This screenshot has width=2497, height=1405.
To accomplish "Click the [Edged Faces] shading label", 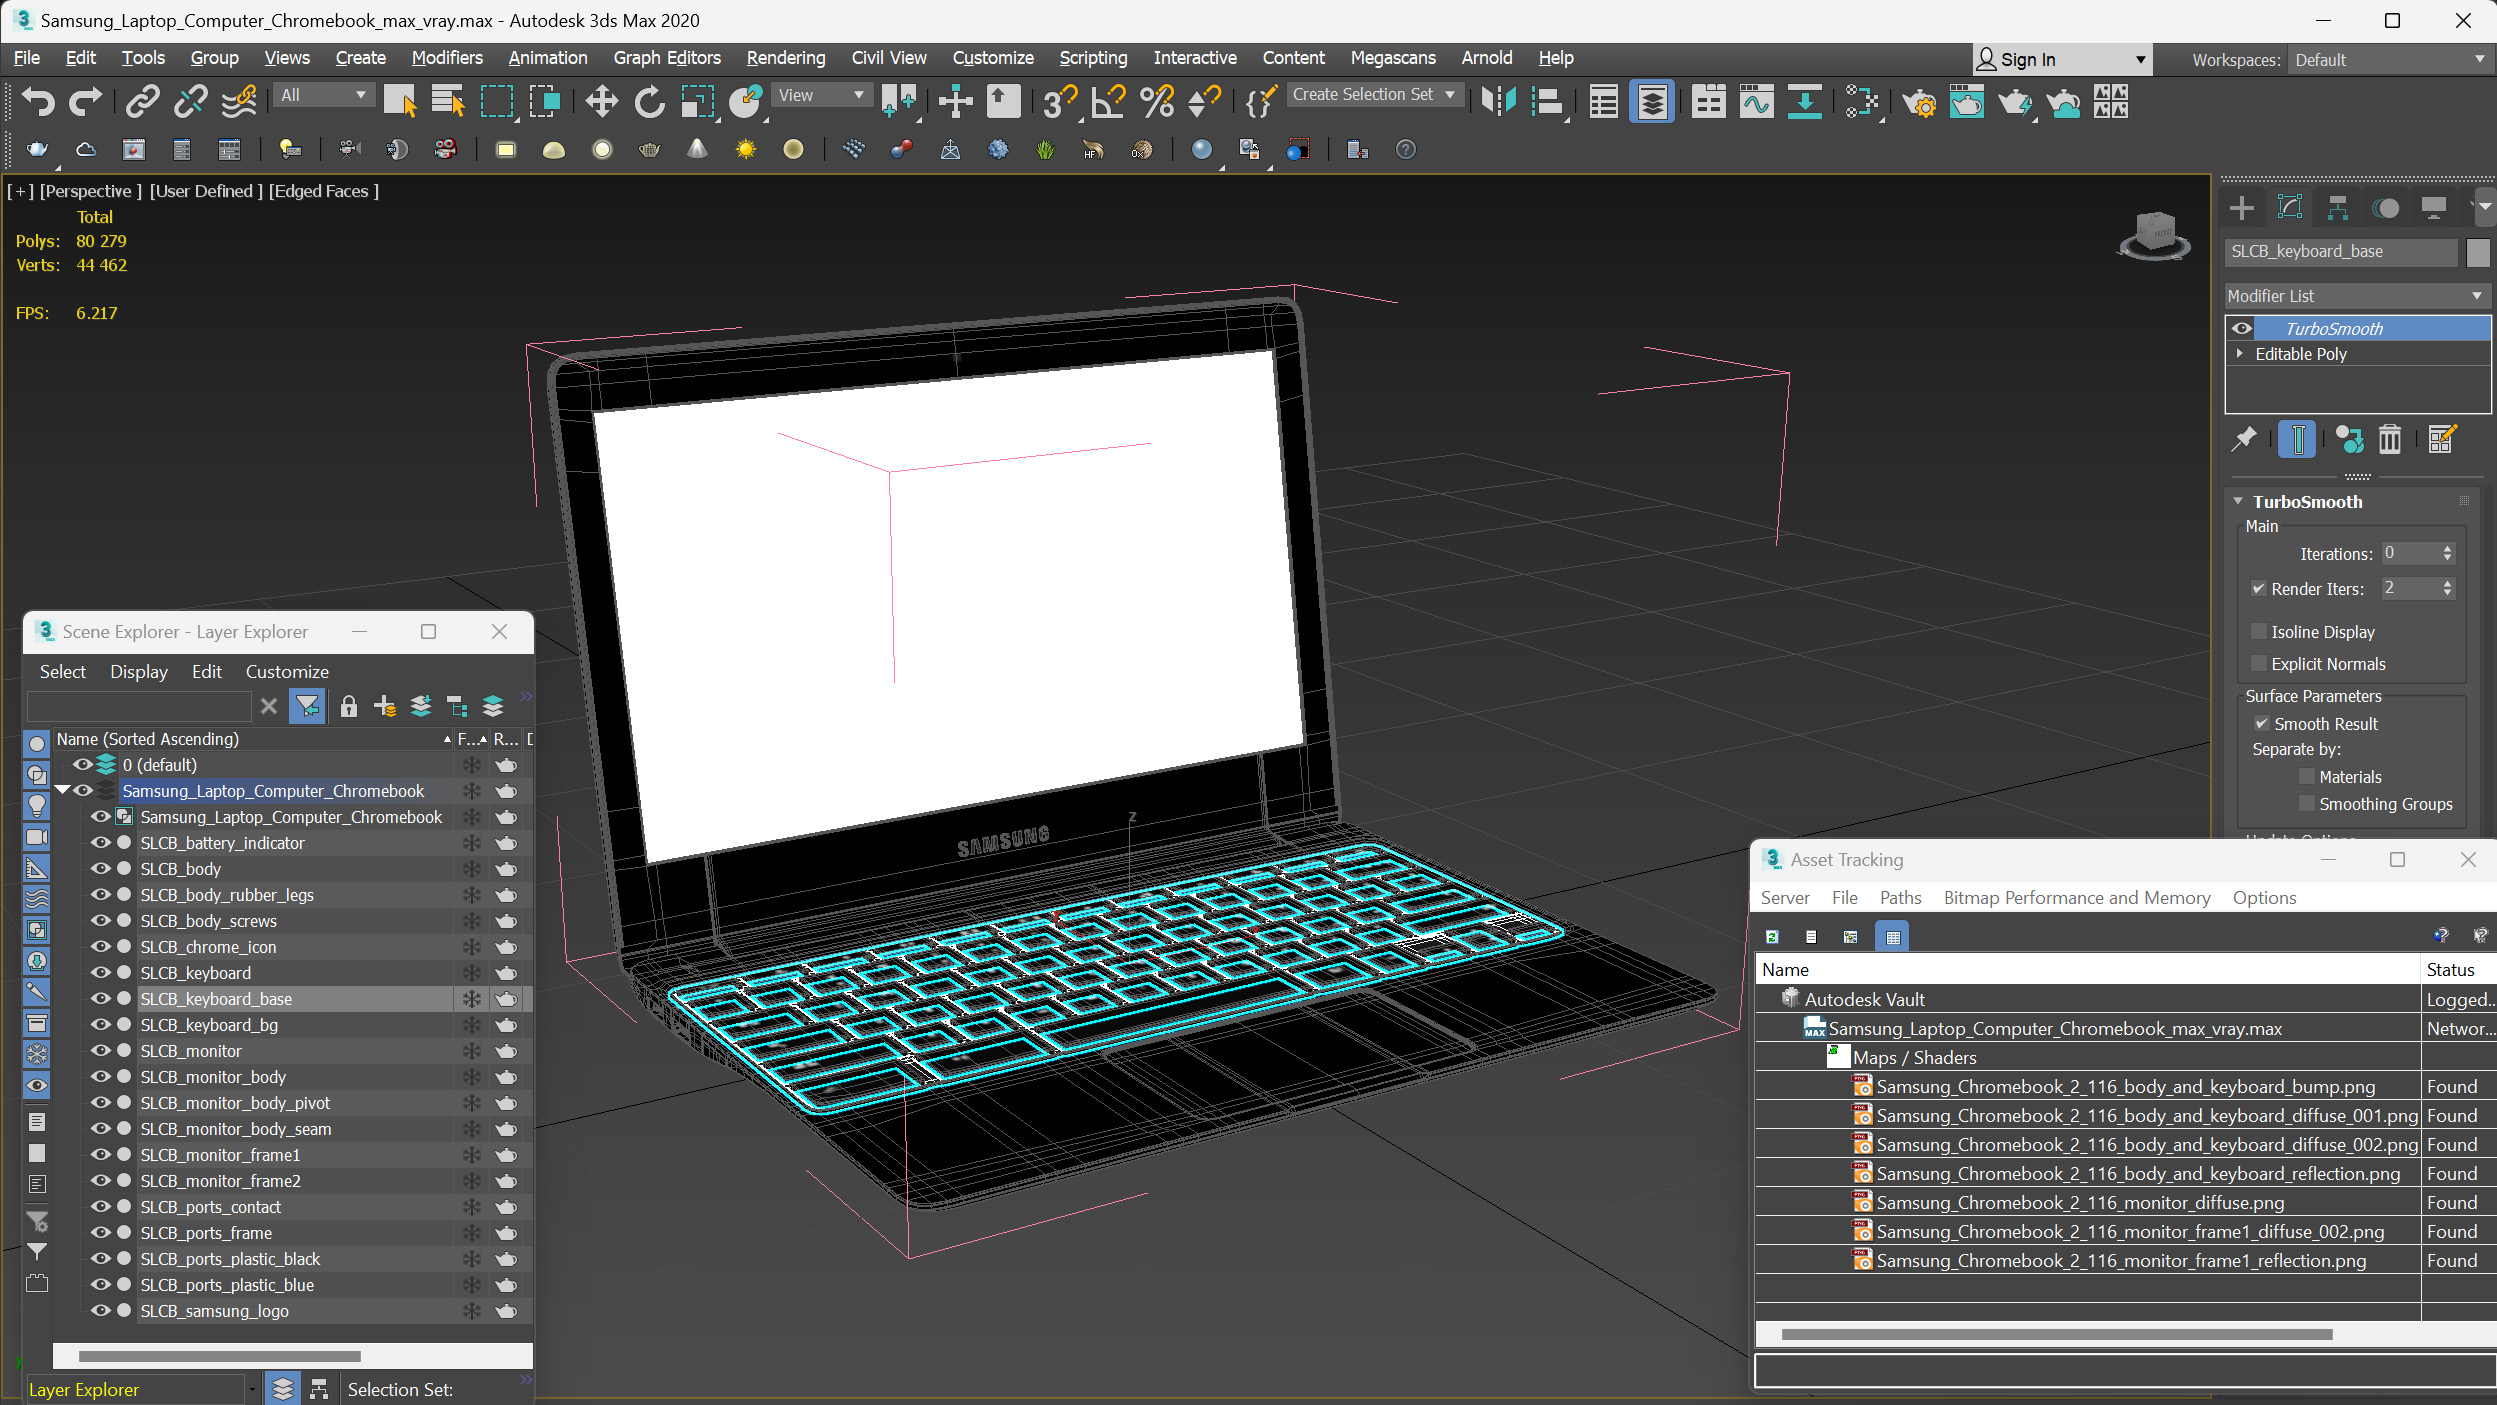I will pos(324,191).
